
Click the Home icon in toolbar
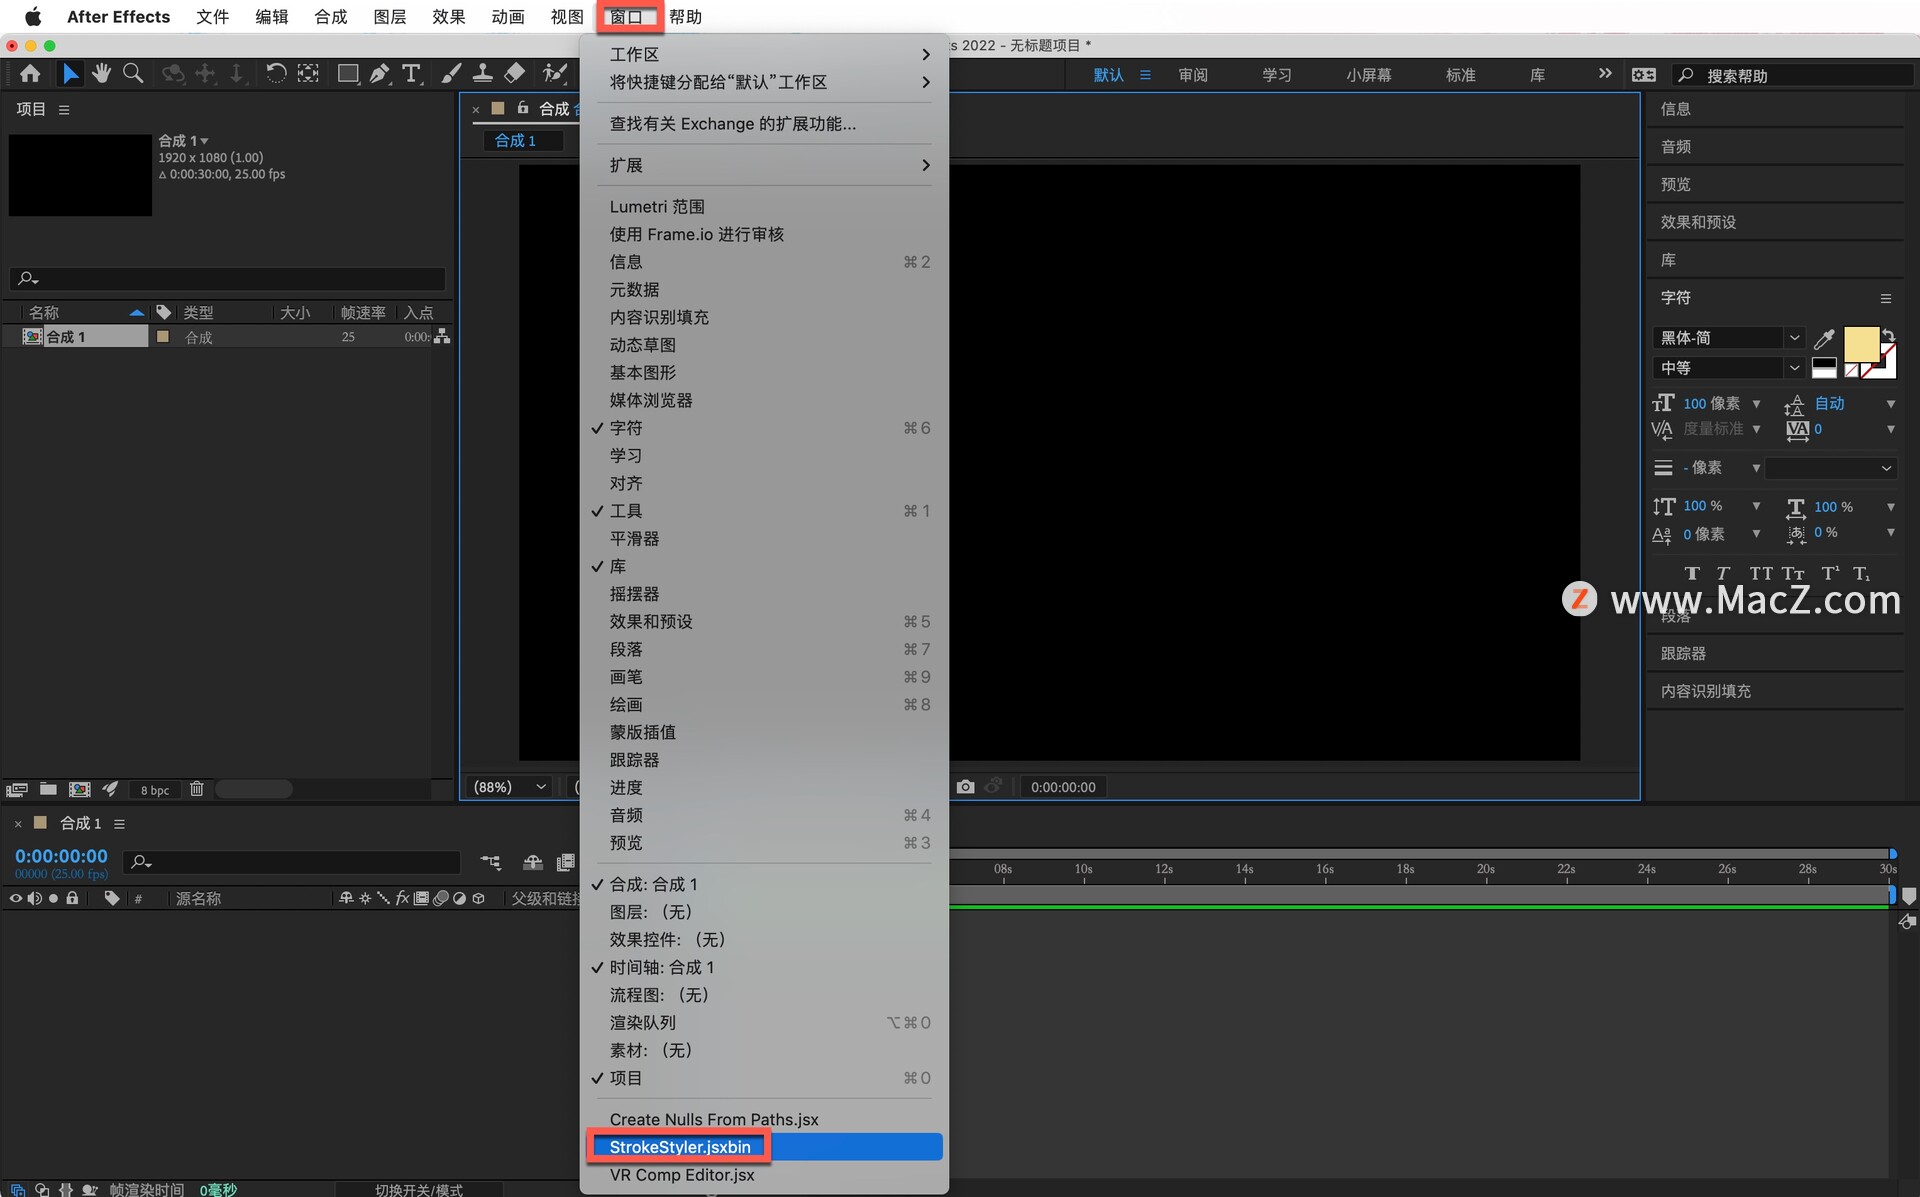point(30,74)
